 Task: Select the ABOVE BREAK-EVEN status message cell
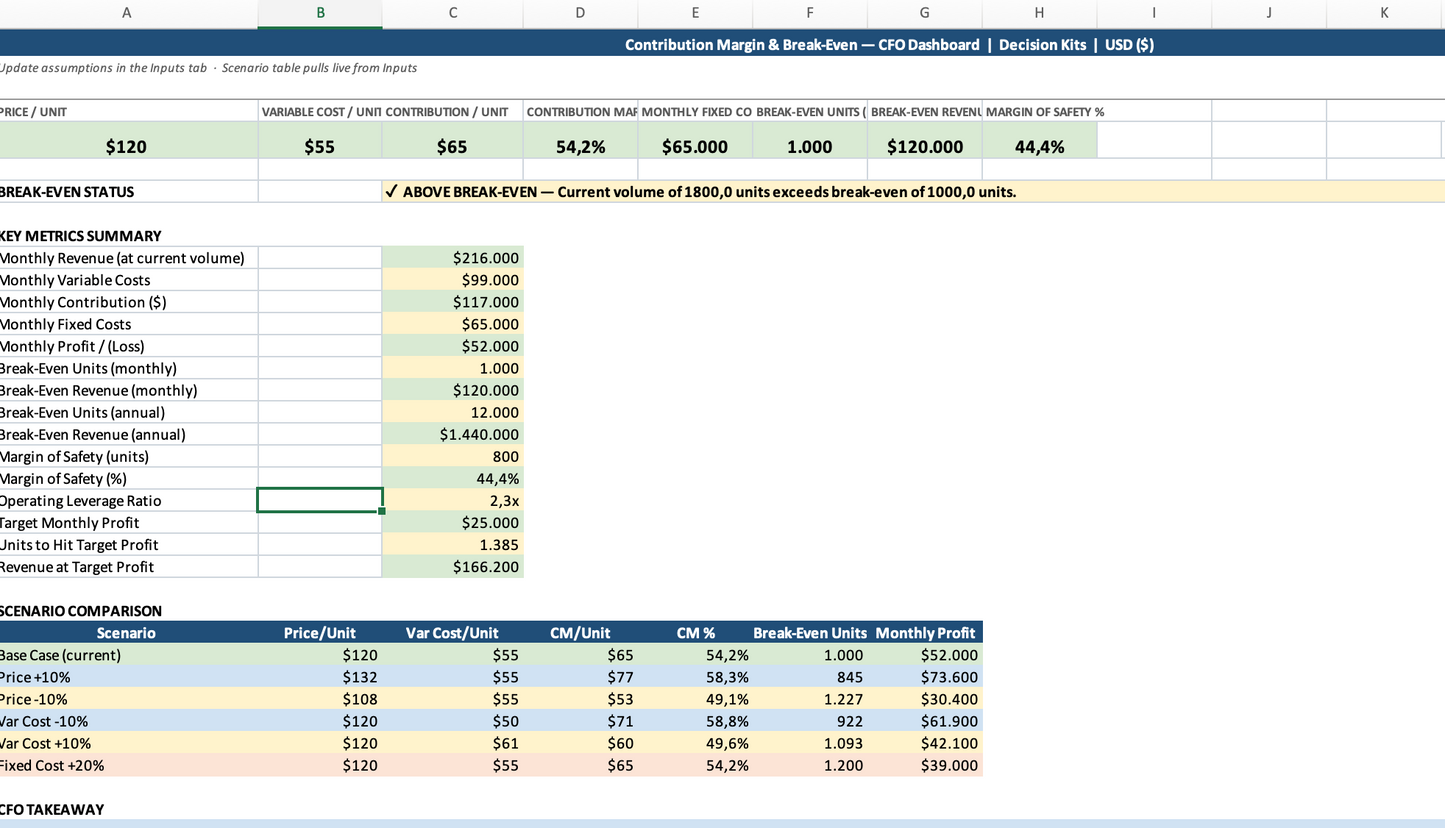pos(700,191)
